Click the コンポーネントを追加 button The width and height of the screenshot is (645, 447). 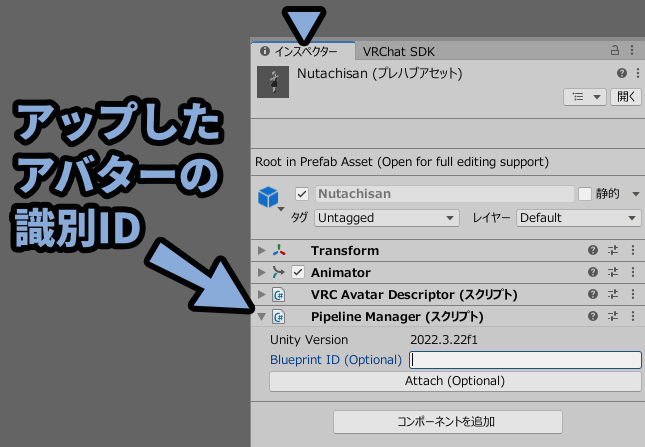click(448, 422)
